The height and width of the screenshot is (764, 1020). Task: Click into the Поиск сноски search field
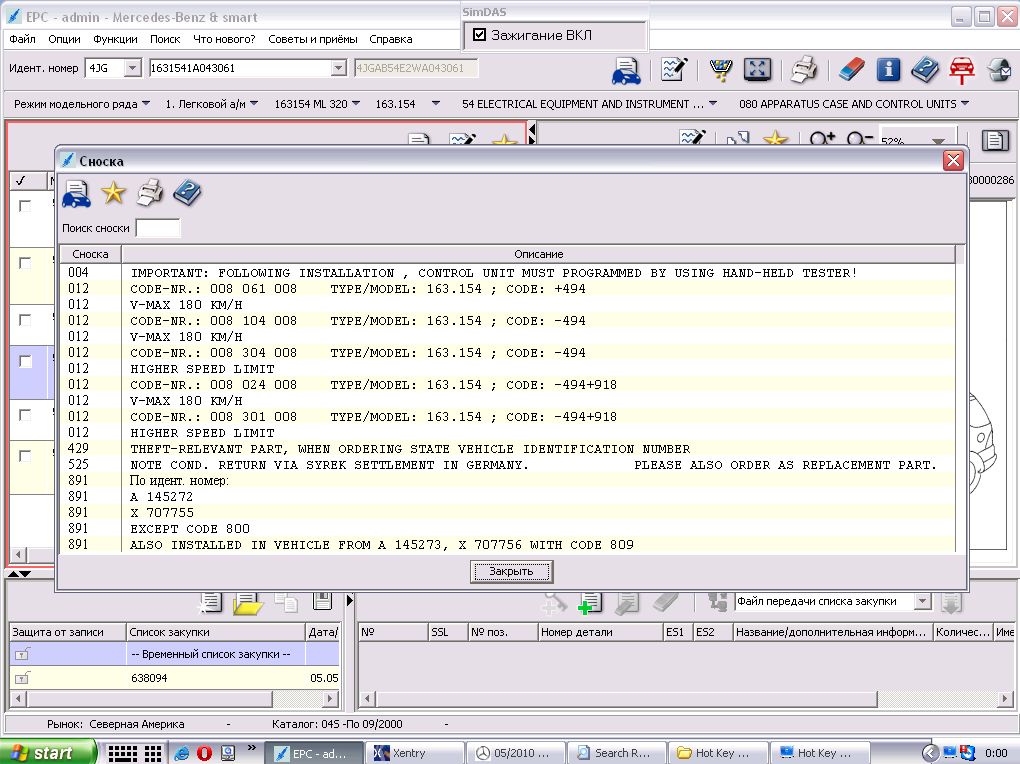click(x=157, y=228)
